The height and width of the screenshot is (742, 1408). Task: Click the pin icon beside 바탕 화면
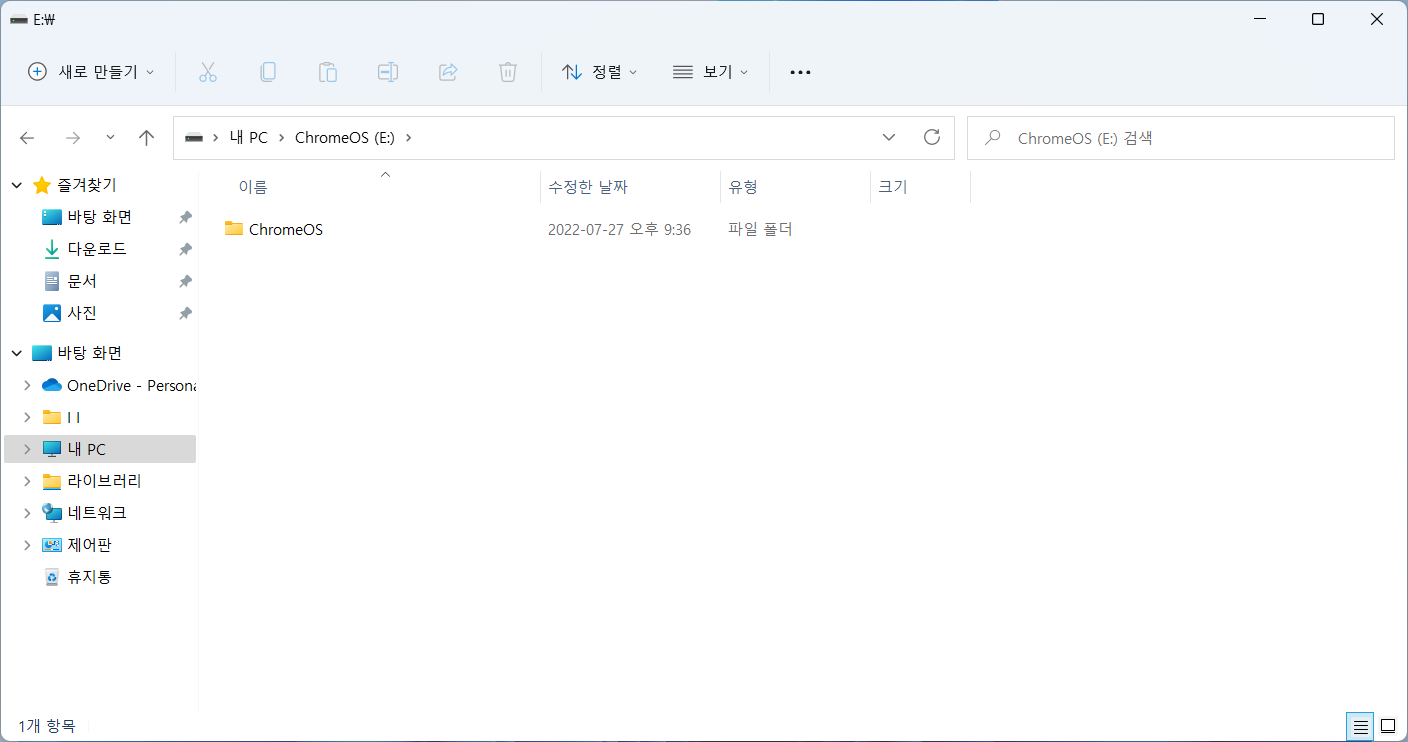tap(185, 217)
